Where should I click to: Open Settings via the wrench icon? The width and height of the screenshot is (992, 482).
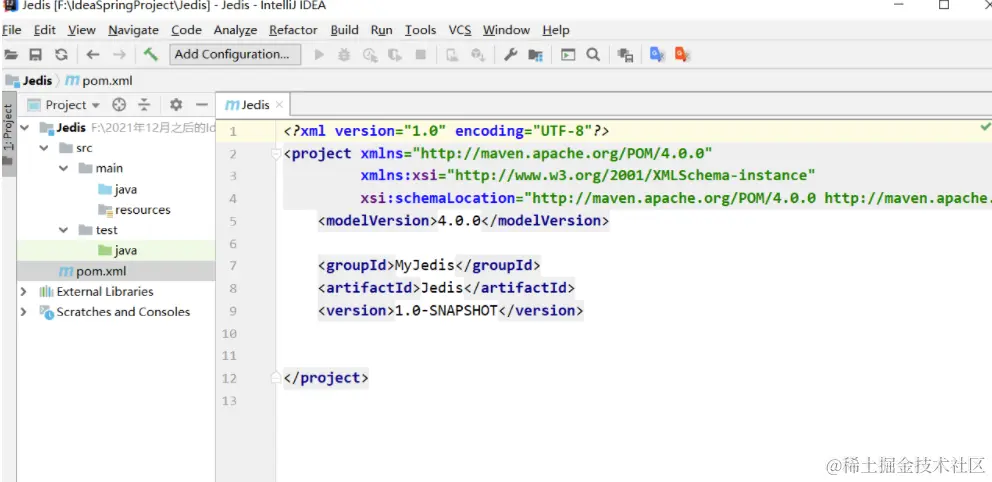click(x=510, y=55)
